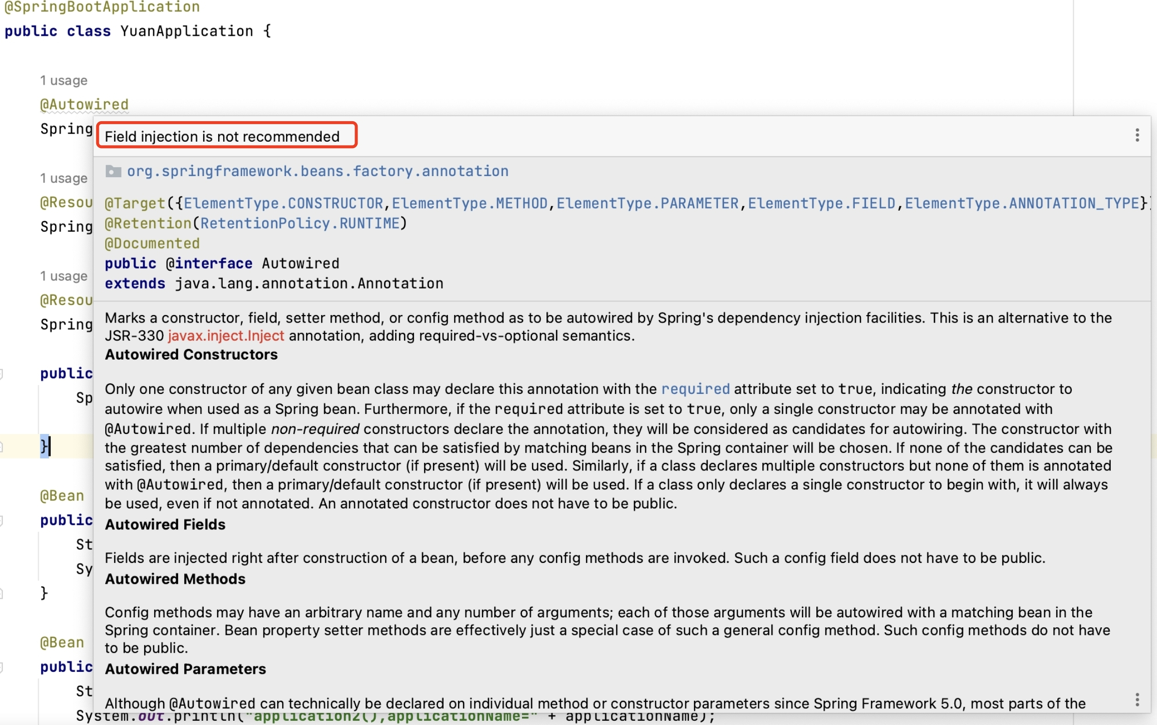Image resolution: width=1157 pixels, height=725 pixels.
Task: Follow the ElementType.FIELD link
Action: tap(821, 204)
